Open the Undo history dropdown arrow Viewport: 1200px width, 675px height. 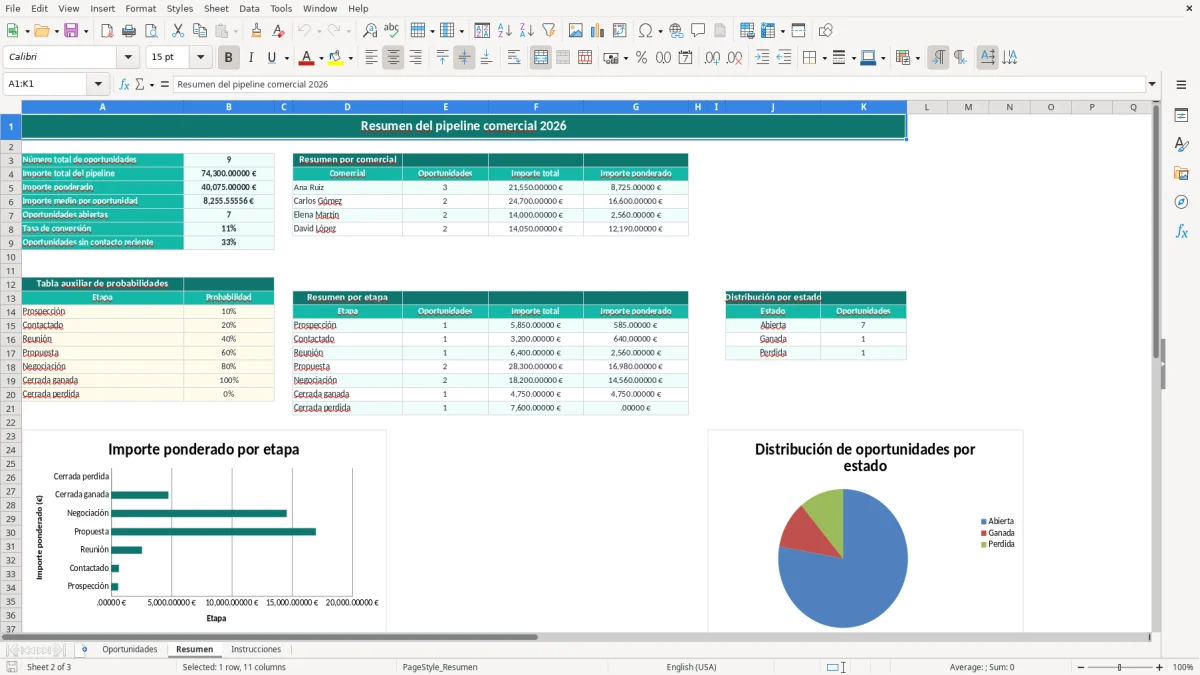319,31
